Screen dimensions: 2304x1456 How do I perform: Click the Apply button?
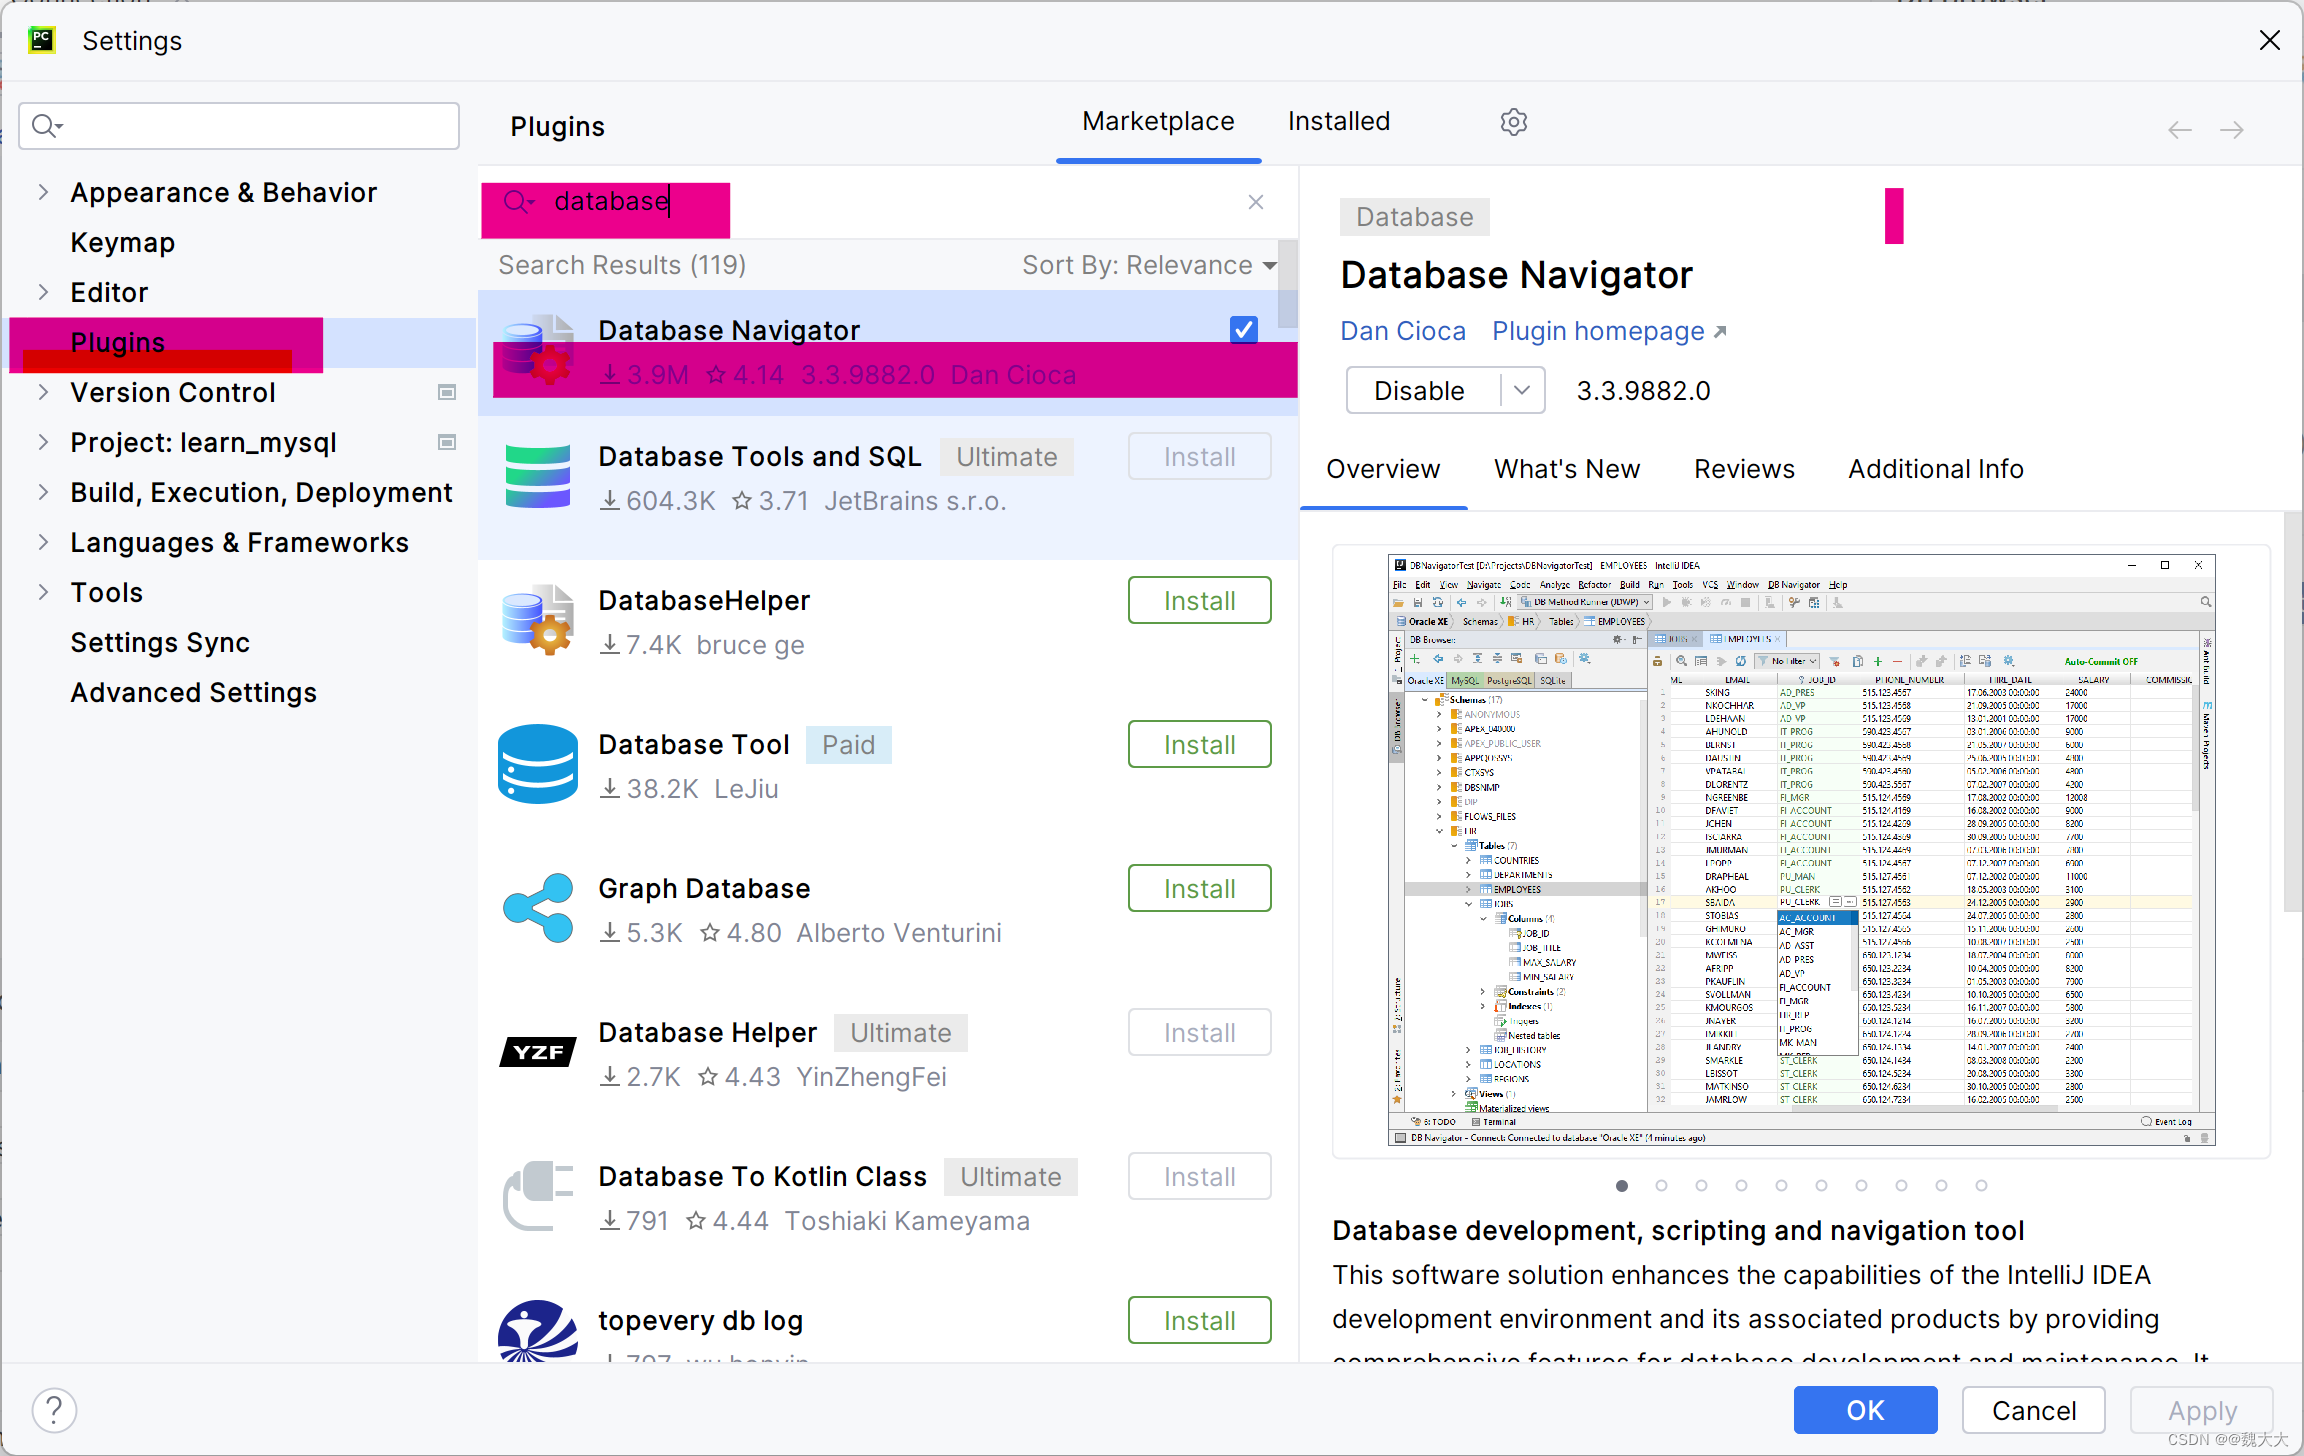2202,1410
